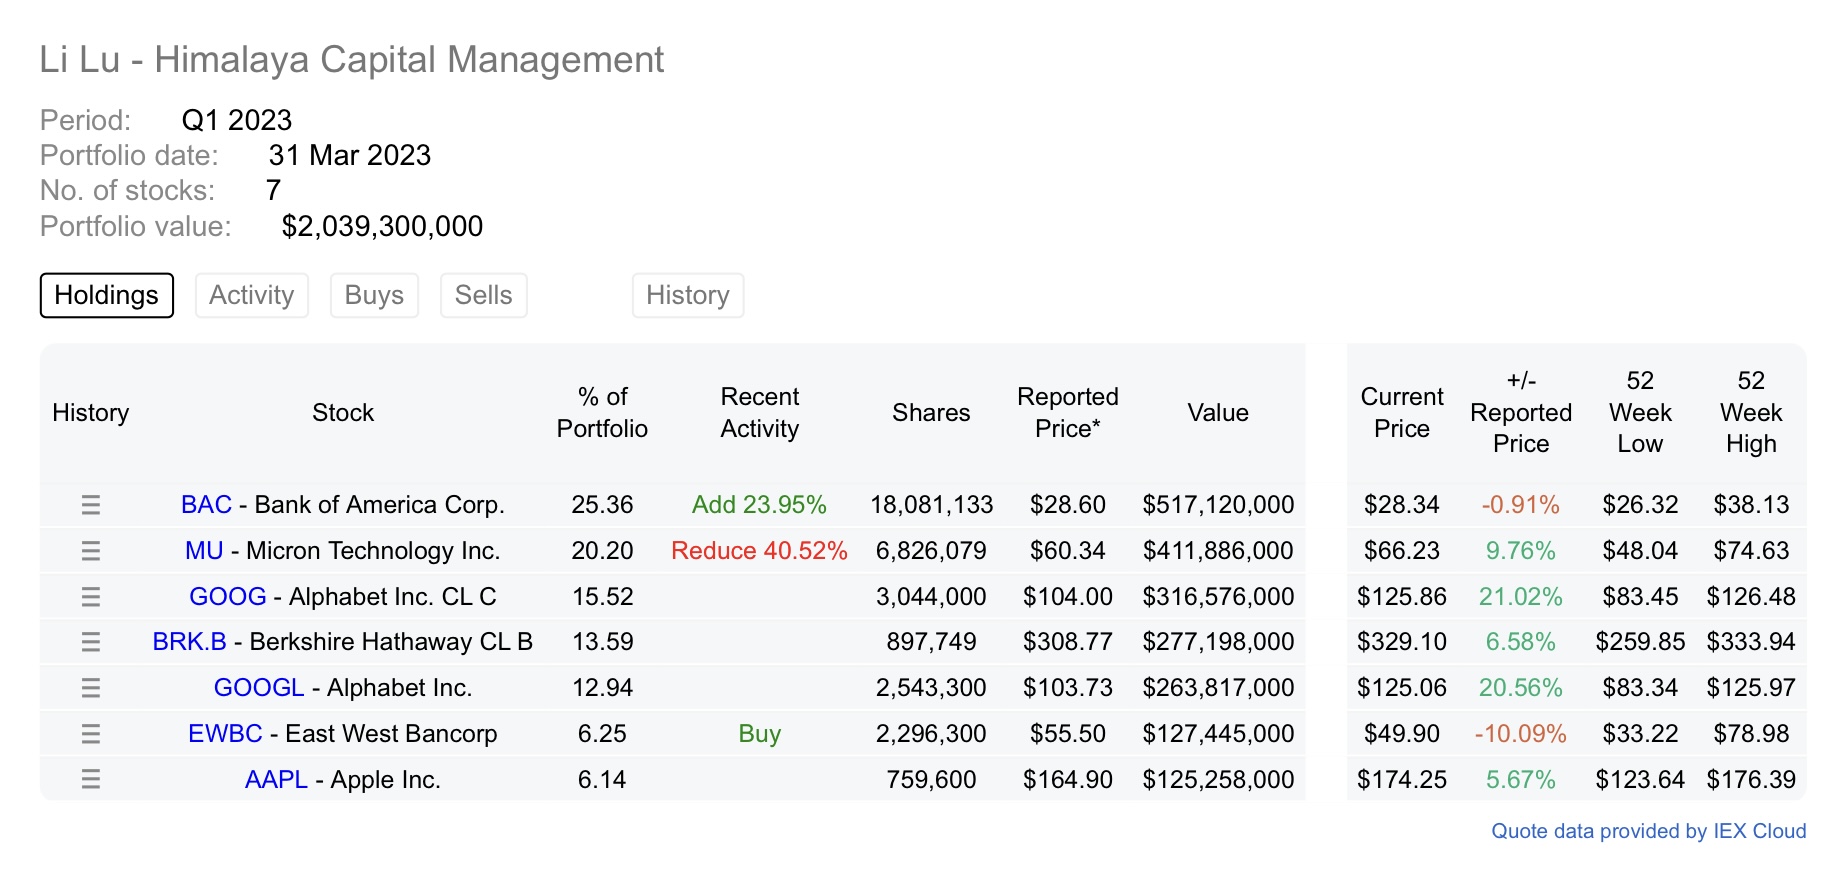Open the BRK.B ticker link
Viewport: 1840px width, 869px height.
pos(189,642)
